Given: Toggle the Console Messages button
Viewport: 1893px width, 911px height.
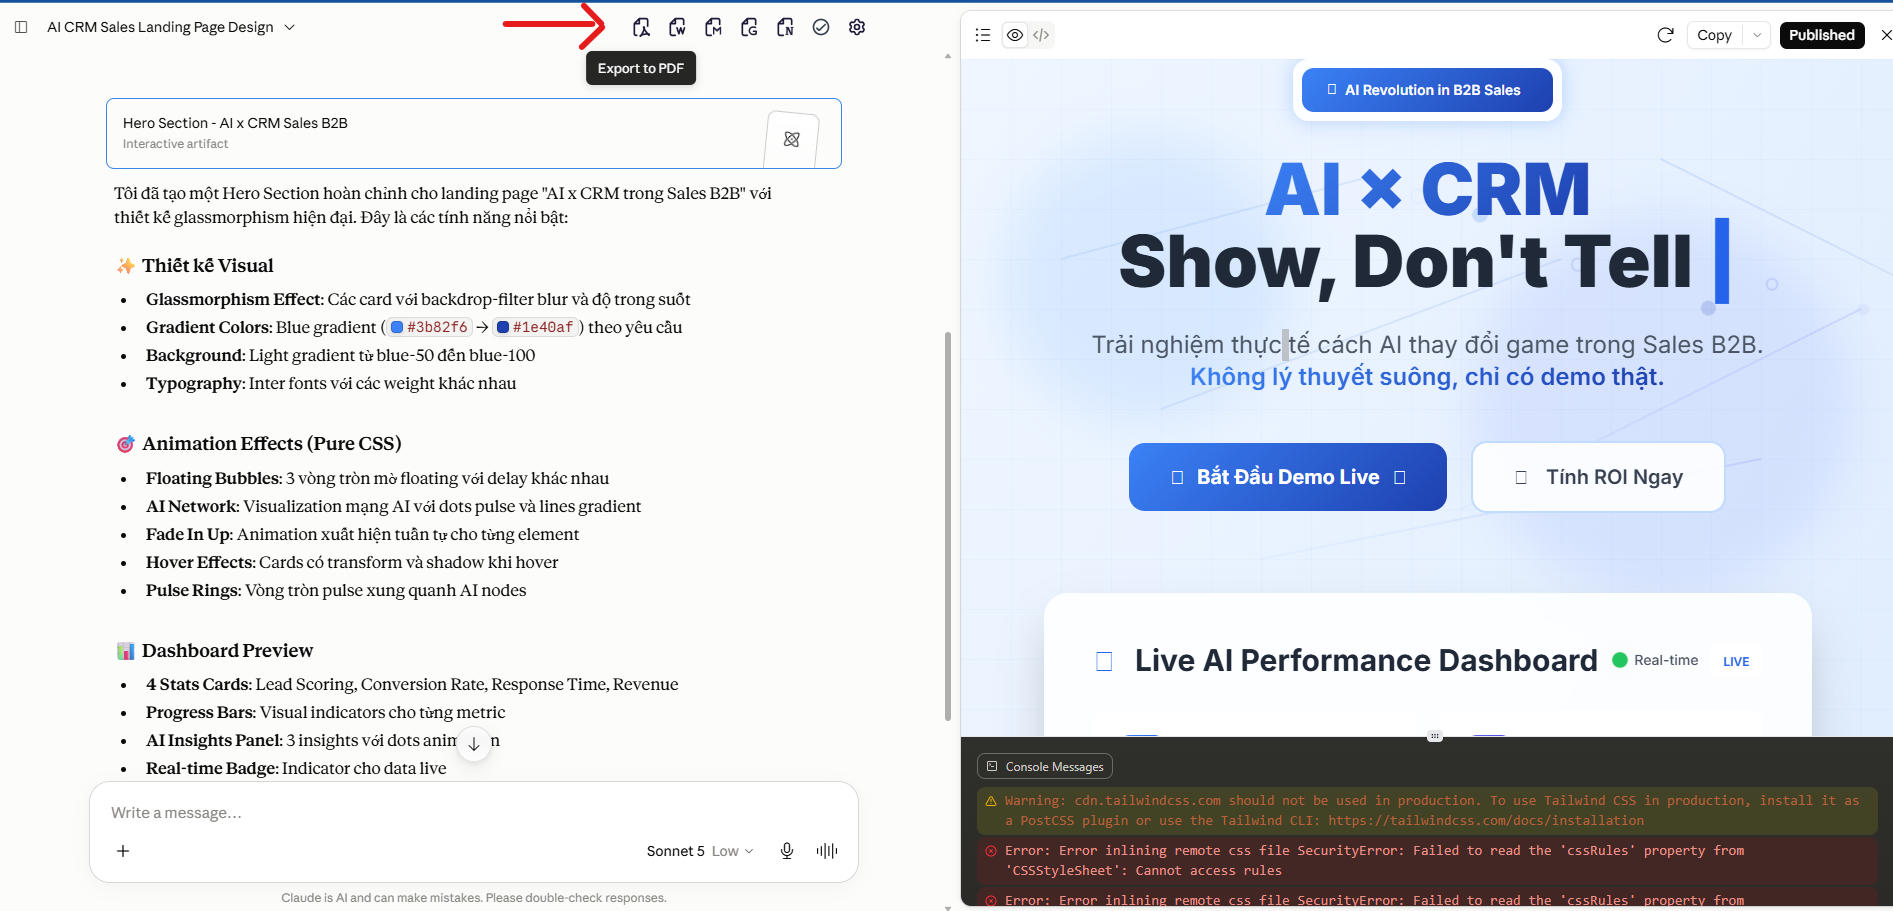Looking at the screenshot, I should pos(1045,767).
